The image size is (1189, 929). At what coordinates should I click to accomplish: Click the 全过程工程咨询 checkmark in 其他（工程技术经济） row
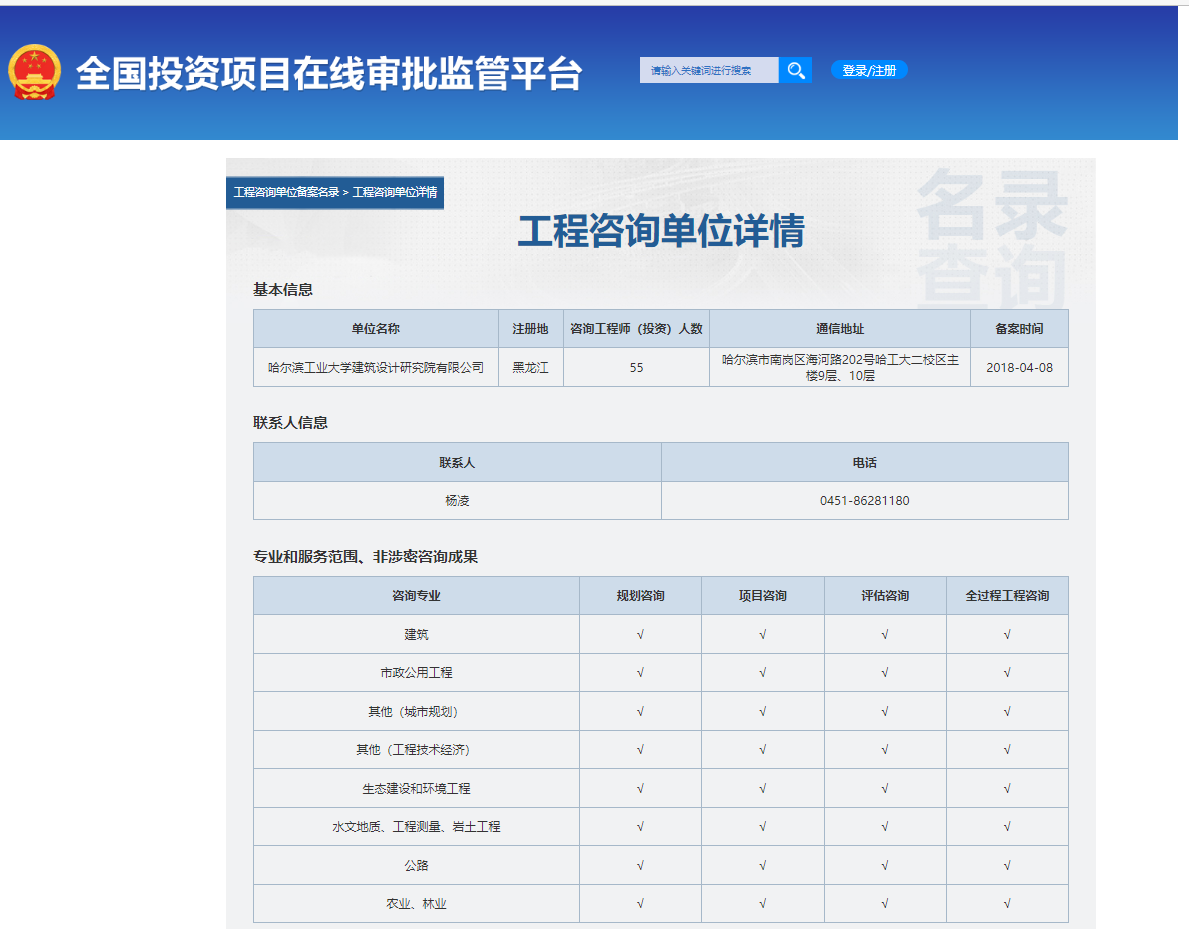[1007, 750]
